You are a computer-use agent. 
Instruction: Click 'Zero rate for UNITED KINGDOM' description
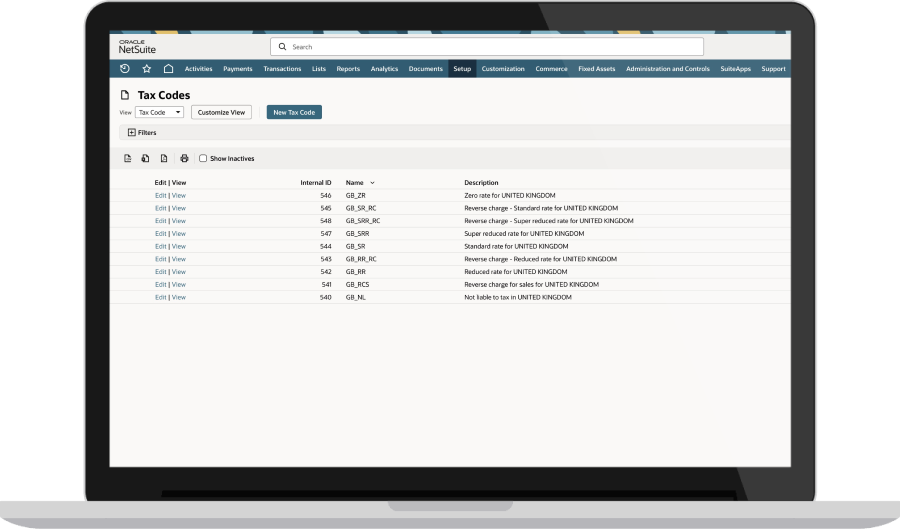510,196
